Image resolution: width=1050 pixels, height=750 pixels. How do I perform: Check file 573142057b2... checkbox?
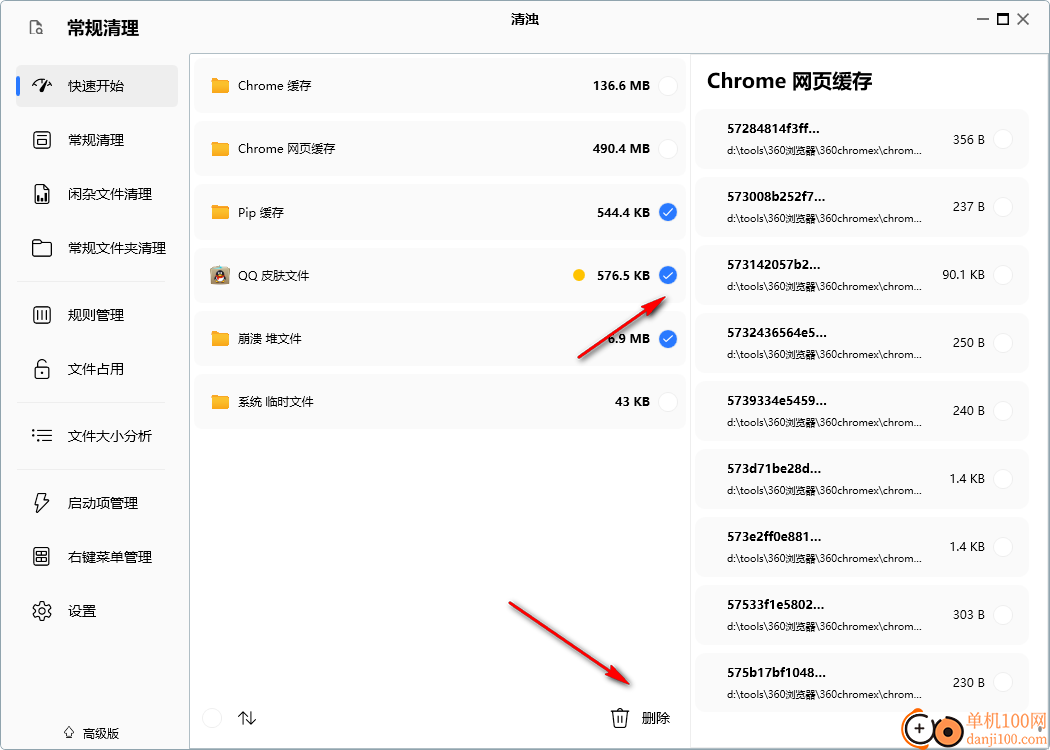point(1002,275)
